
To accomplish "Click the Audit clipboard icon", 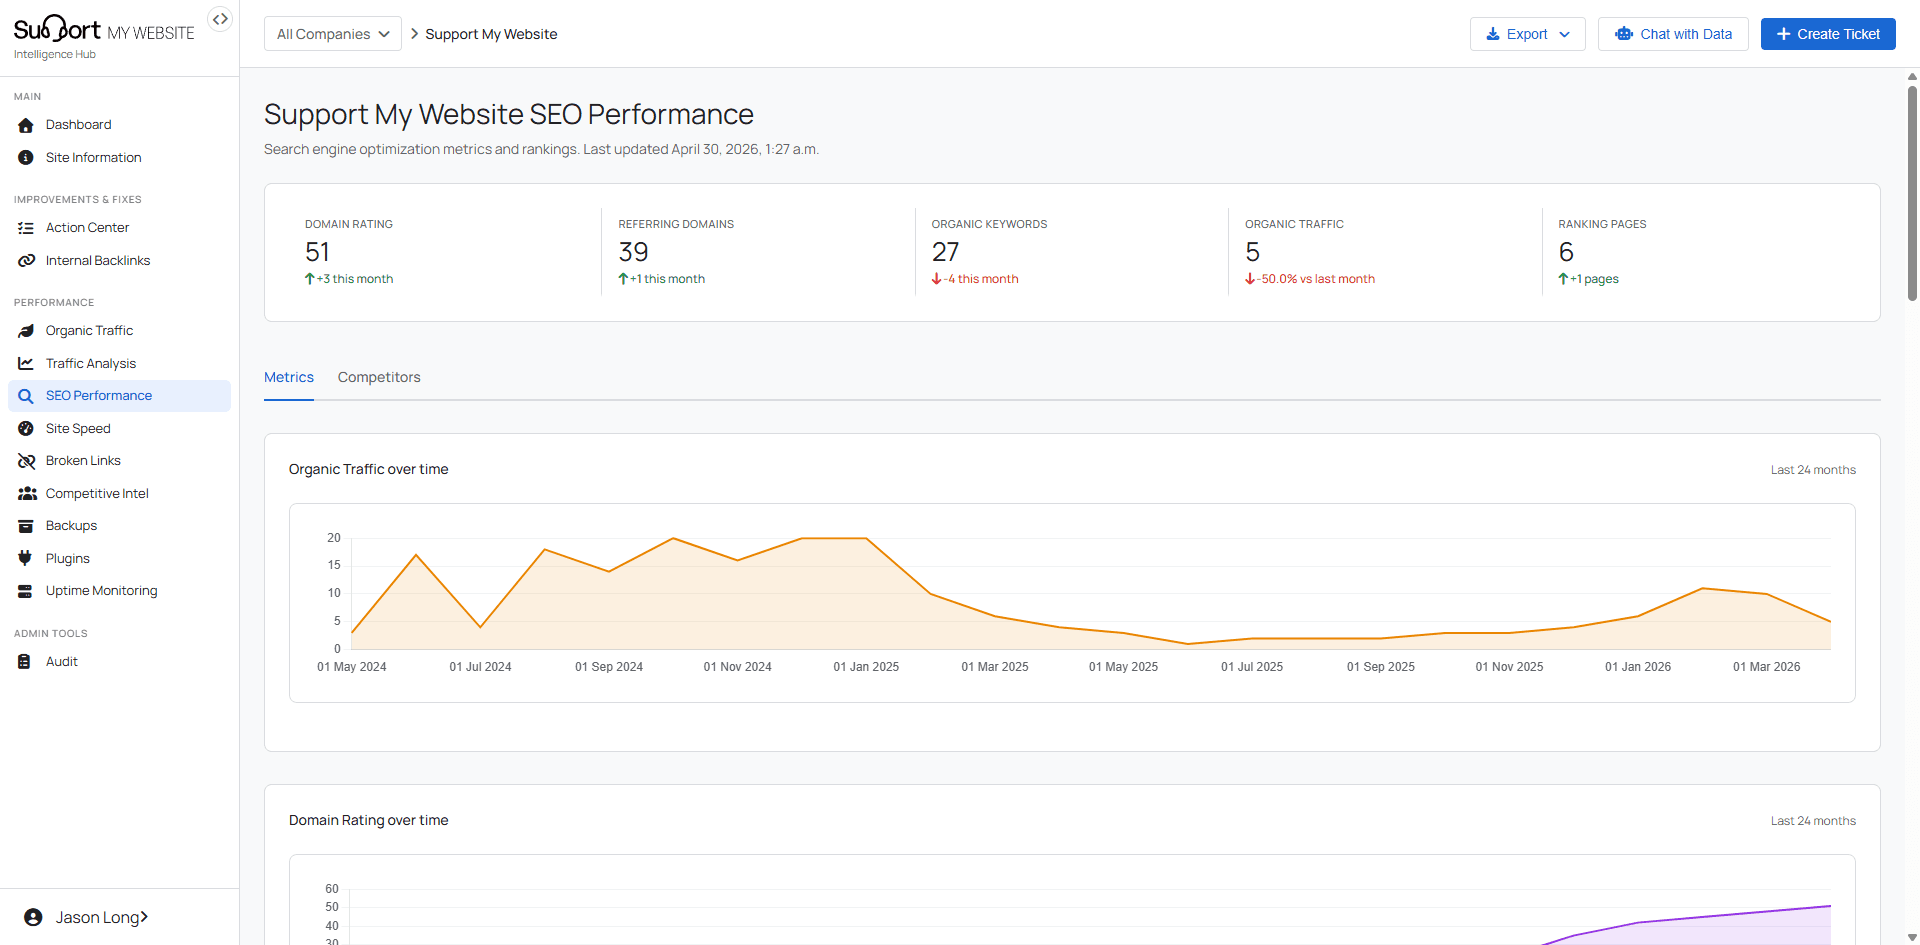I will (x=24, y=662).
